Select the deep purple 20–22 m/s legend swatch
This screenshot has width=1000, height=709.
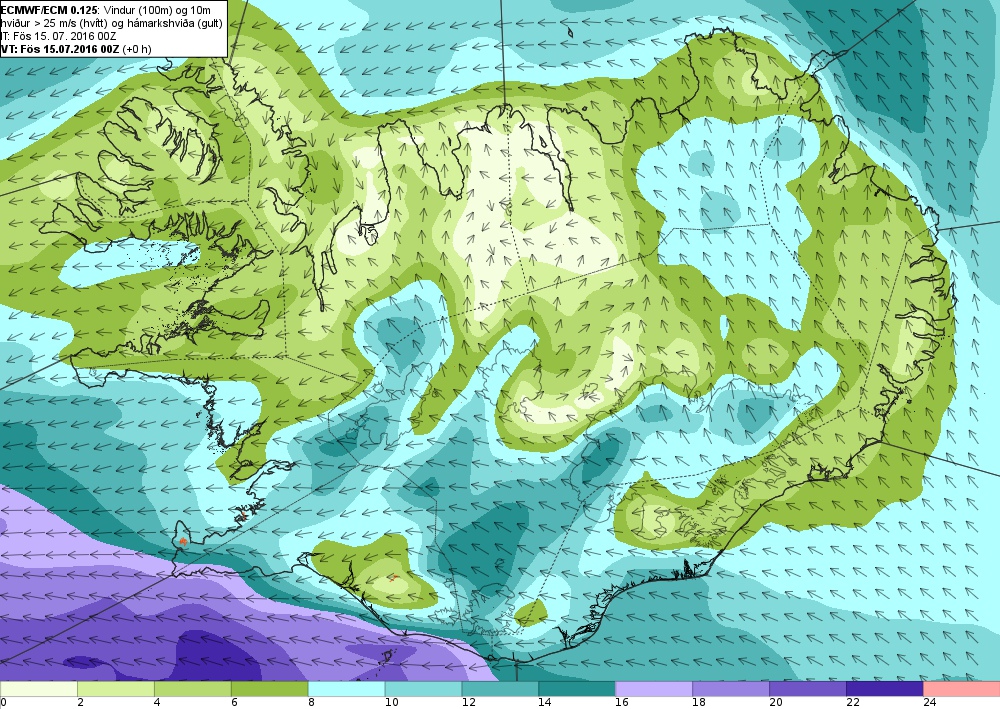(x=807, y=689)
